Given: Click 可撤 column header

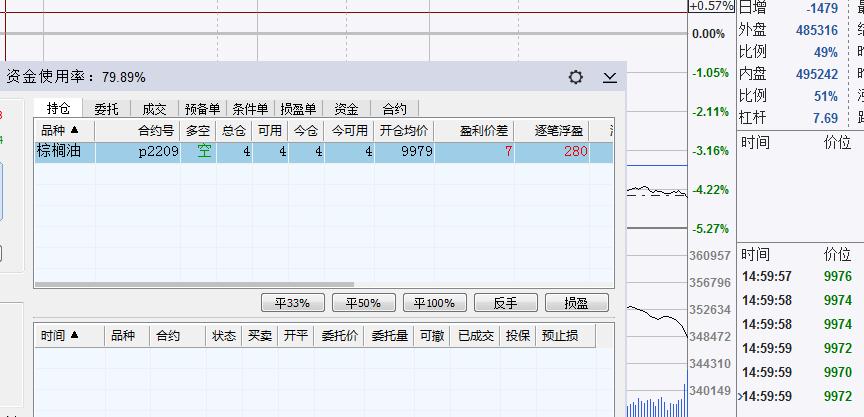Looking at the screenshot, I should (432, 335).
